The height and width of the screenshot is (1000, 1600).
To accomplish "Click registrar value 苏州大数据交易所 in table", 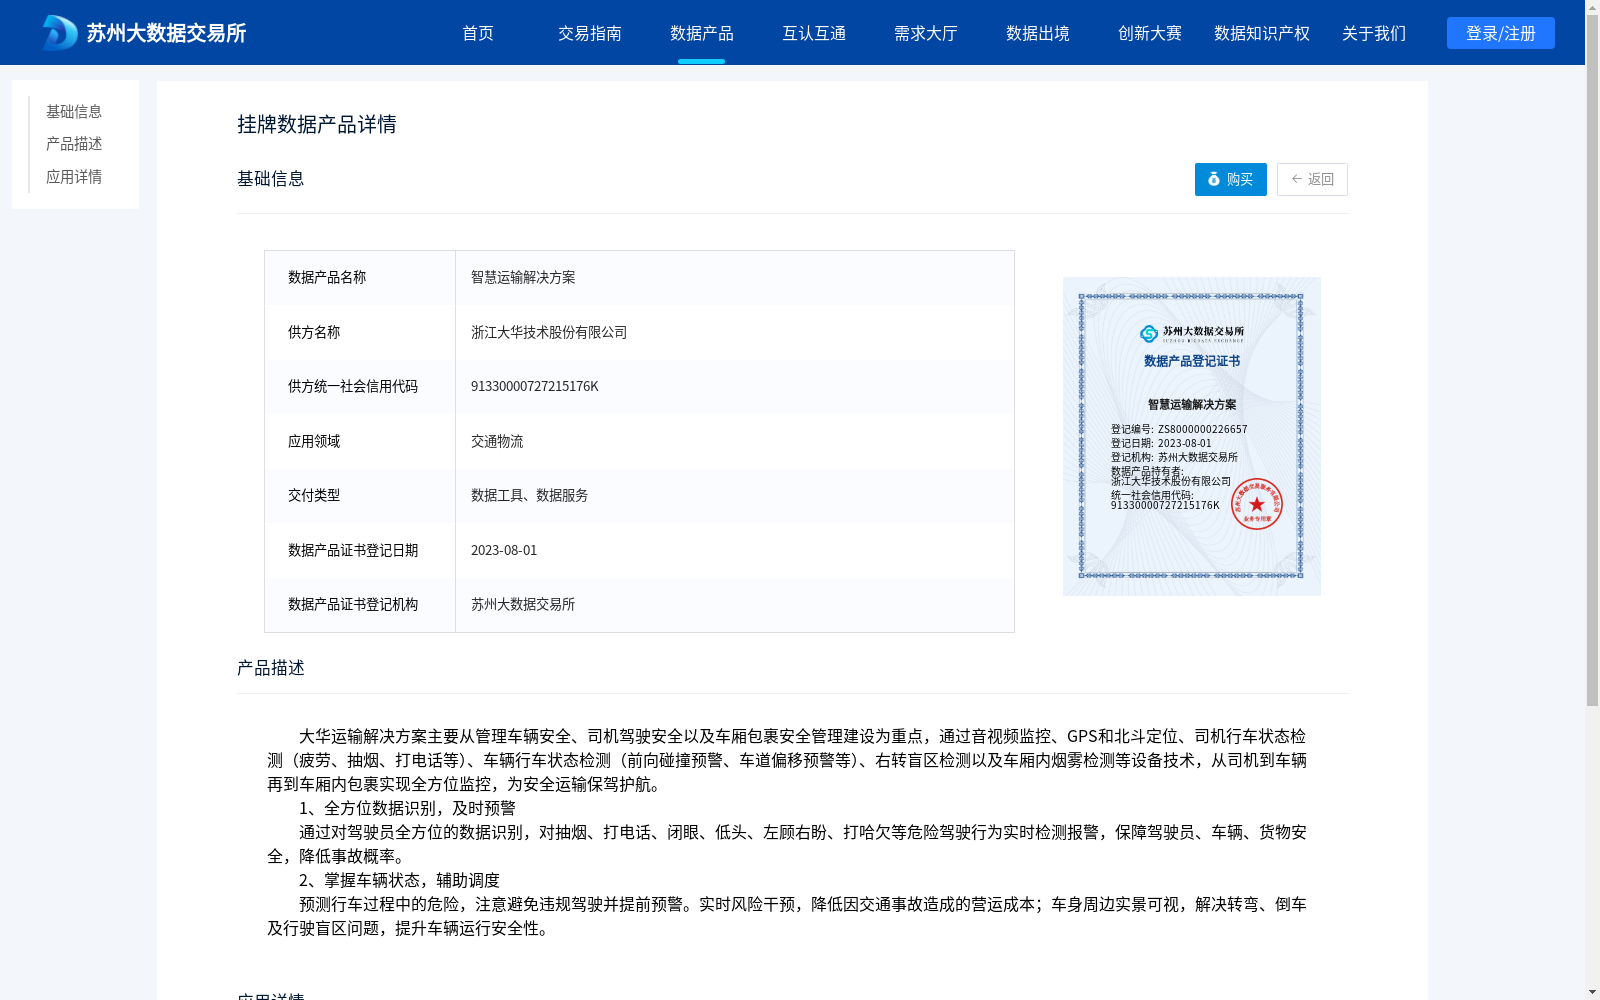I will (523, 604).
